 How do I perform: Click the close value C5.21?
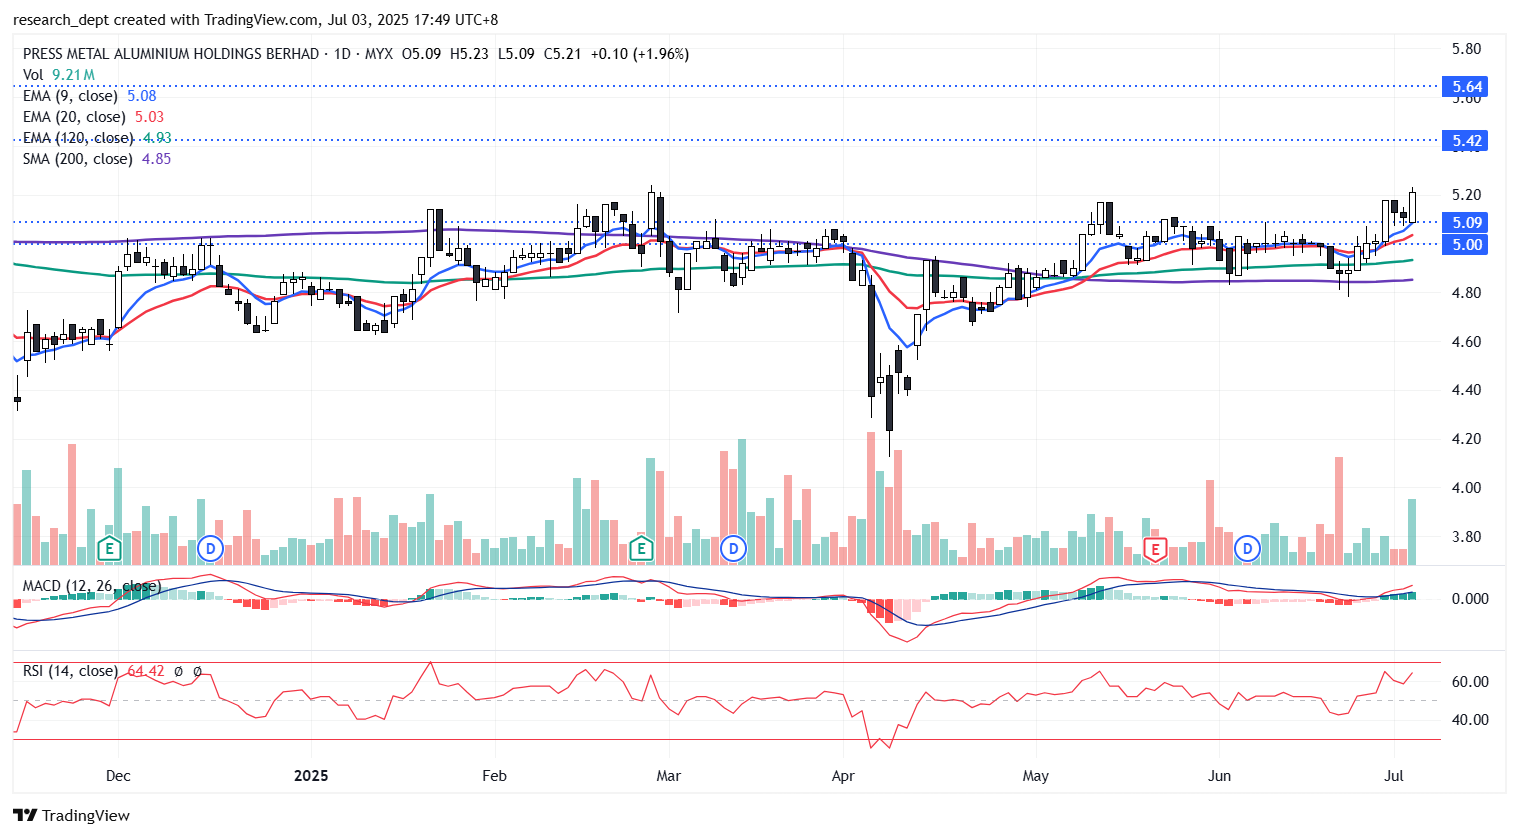tap(562, 54)
